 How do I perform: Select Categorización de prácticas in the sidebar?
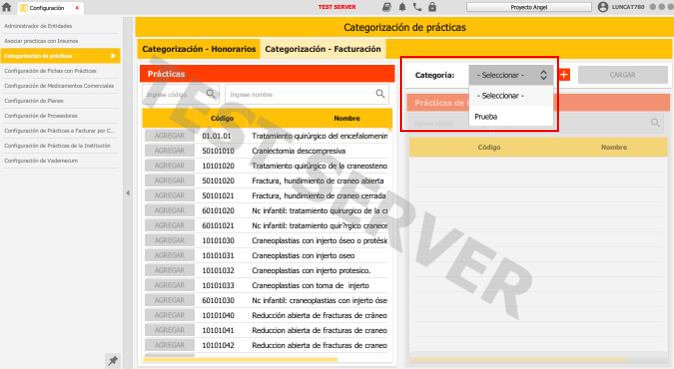point(60,56)
